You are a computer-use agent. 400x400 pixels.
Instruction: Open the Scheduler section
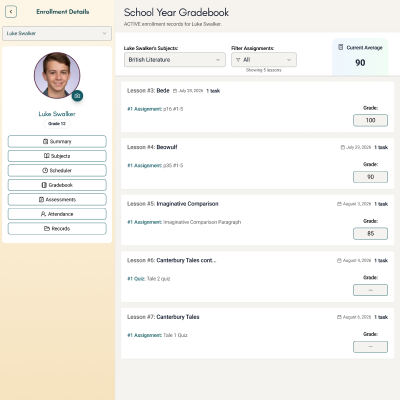57,170
